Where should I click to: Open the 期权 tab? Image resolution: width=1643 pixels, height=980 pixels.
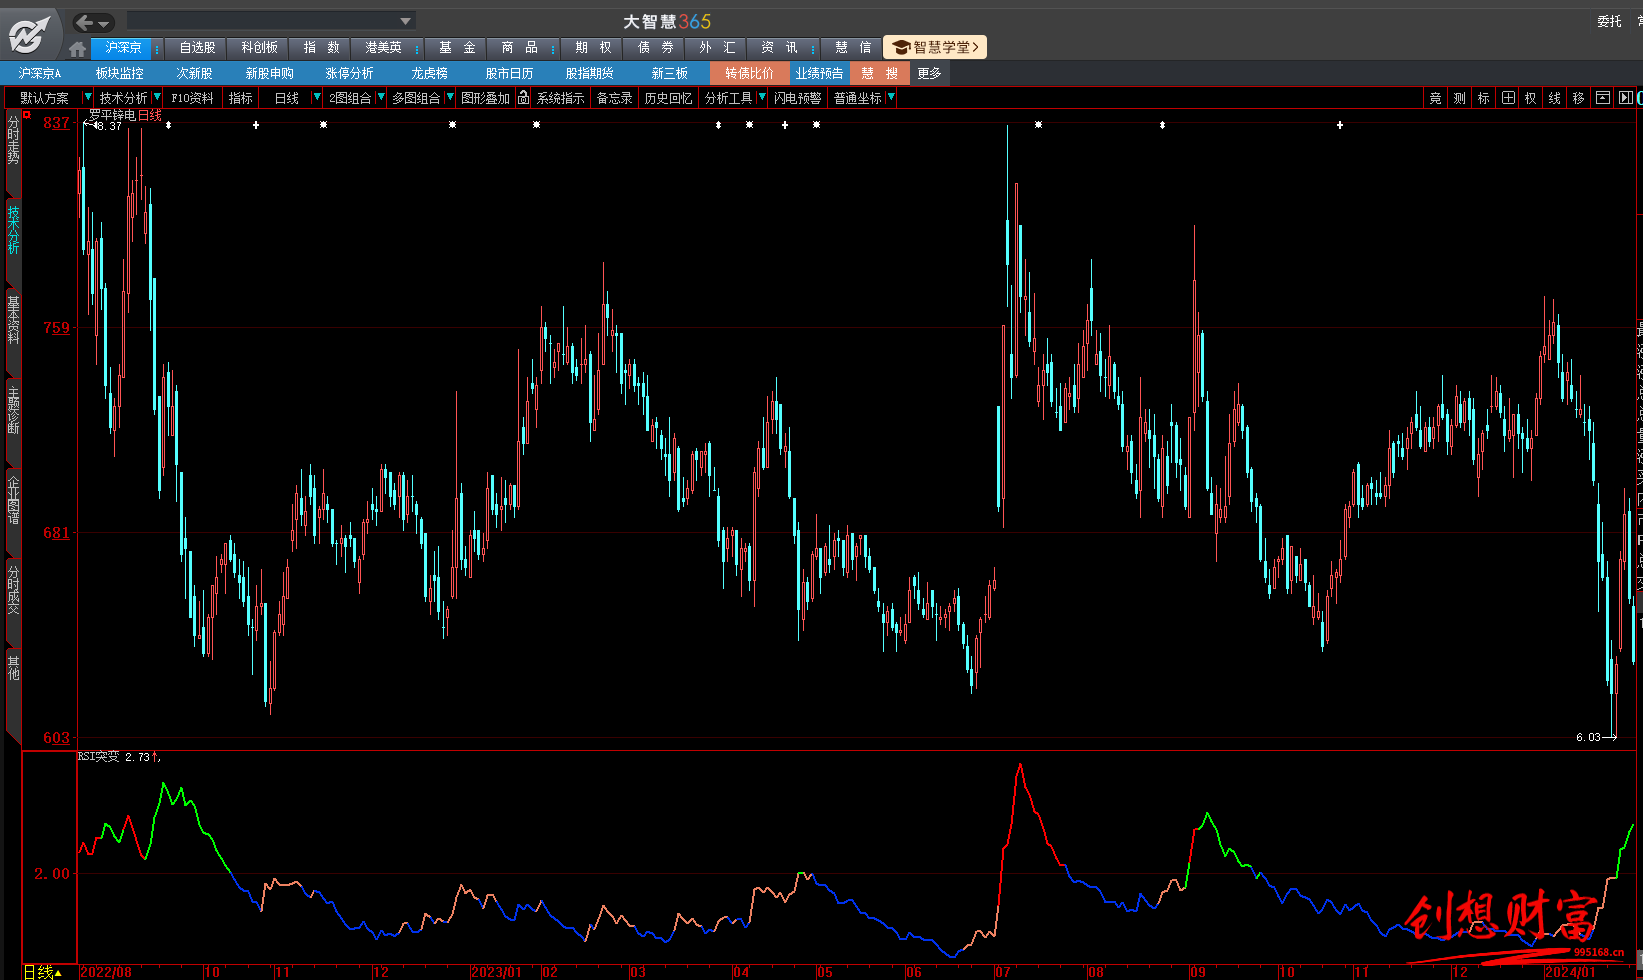[x=593, y=48]
